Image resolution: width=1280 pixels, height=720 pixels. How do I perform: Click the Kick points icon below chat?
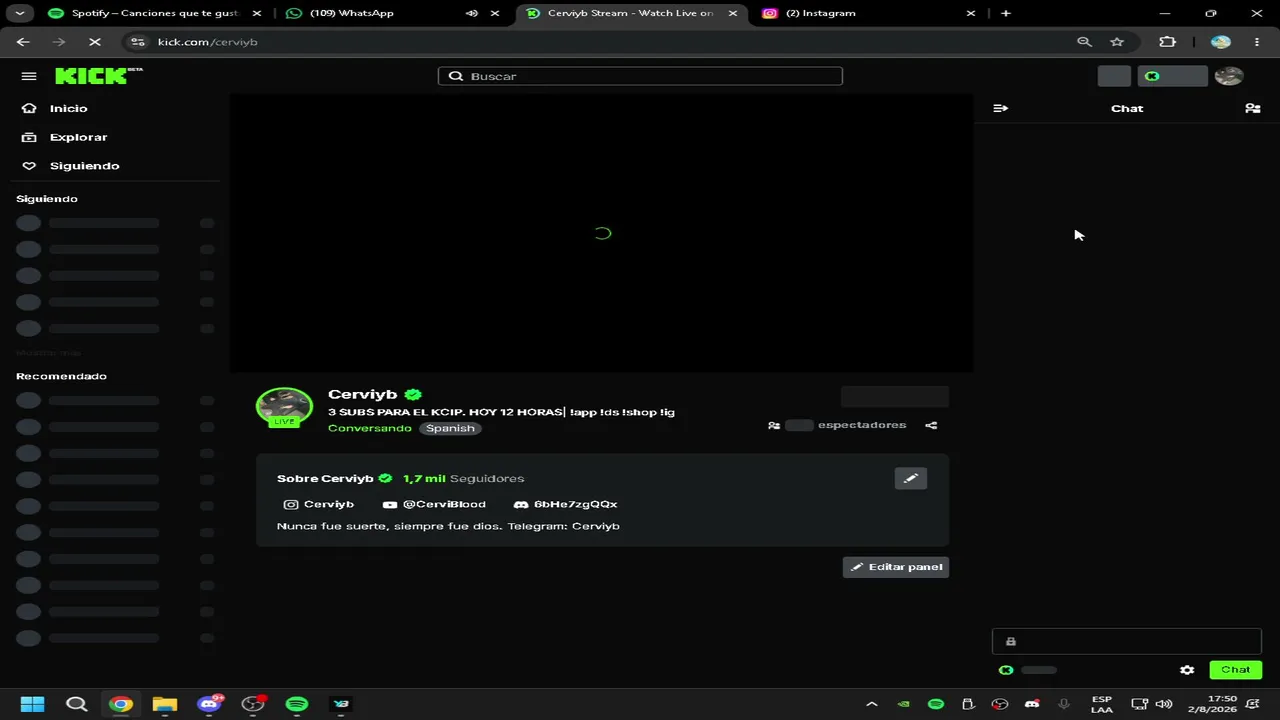(x=1006, y=670)
